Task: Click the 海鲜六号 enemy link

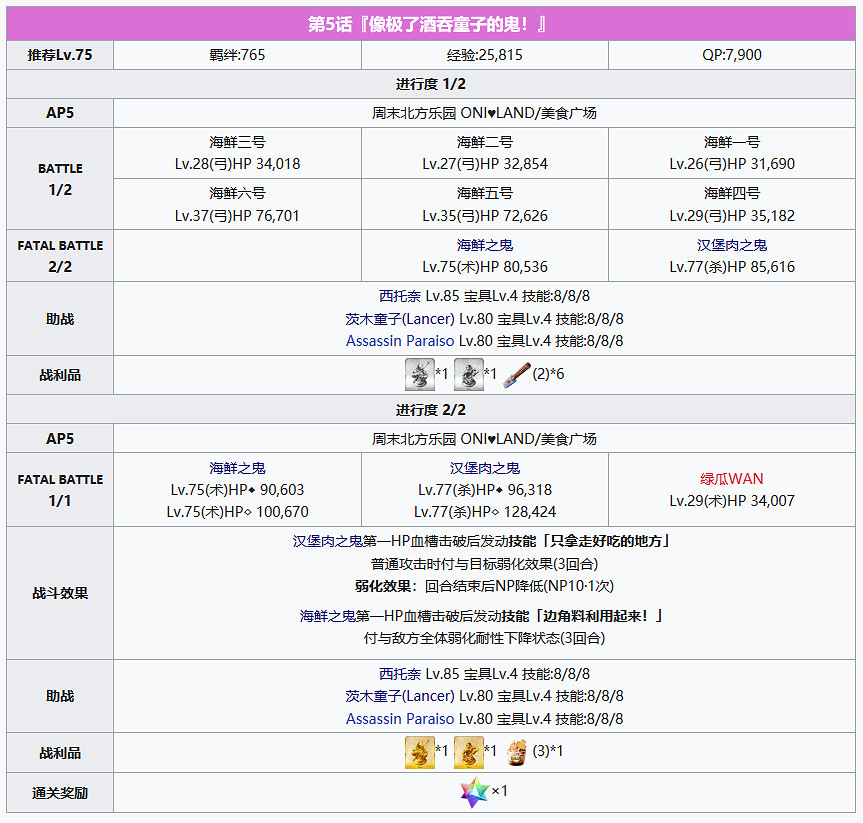Action: pyautogui.click(x=236, y=192)
